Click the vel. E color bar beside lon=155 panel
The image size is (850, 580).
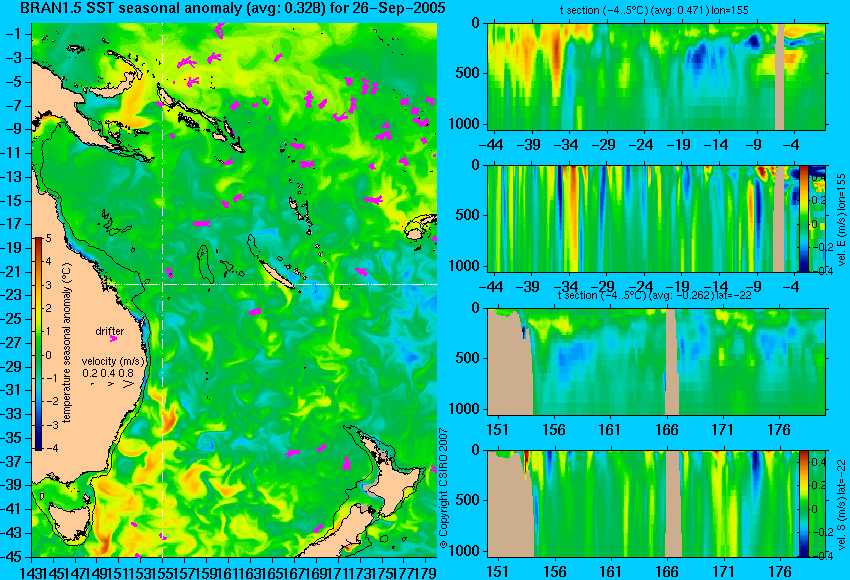(803, 218)
